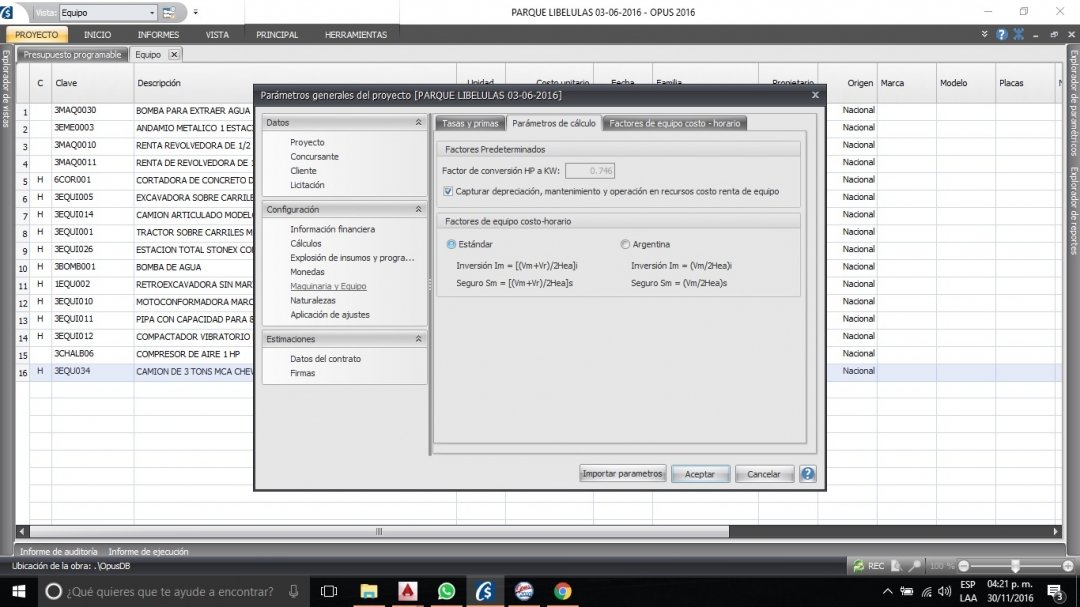1080x607 pixels.
Task: Click the zoom slider handle
Action: point(1015,566)
